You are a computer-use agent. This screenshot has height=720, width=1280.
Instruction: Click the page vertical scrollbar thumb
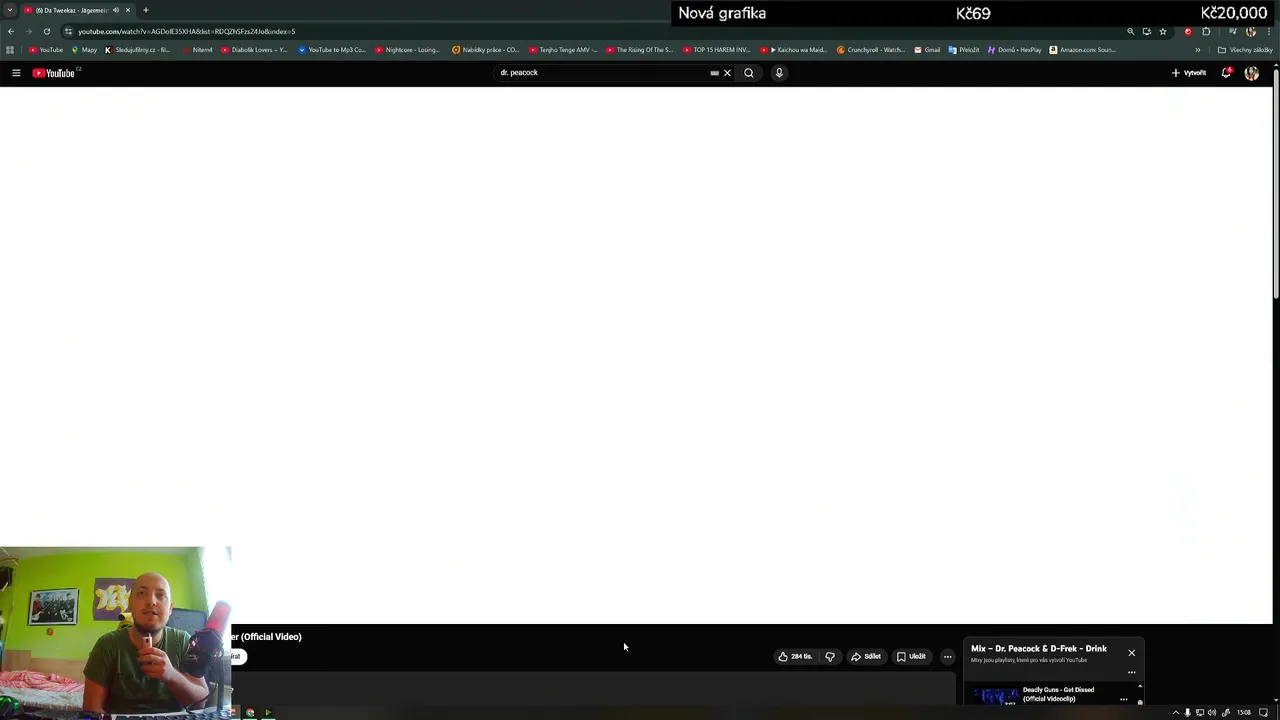click(x=1276, y=185)
